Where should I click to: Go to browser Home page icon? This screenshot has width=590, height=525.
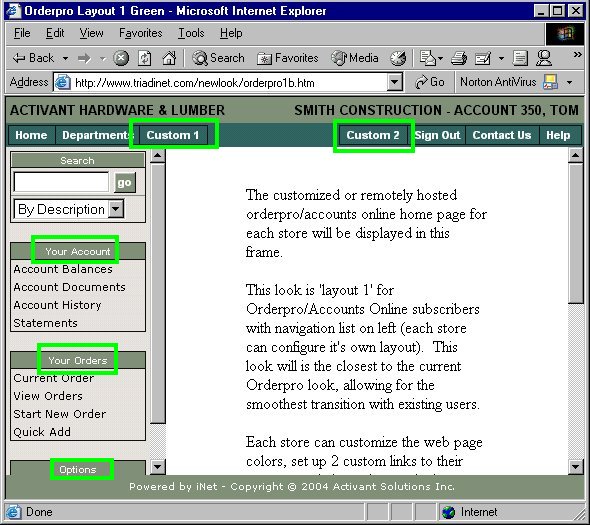pos(169,58)
